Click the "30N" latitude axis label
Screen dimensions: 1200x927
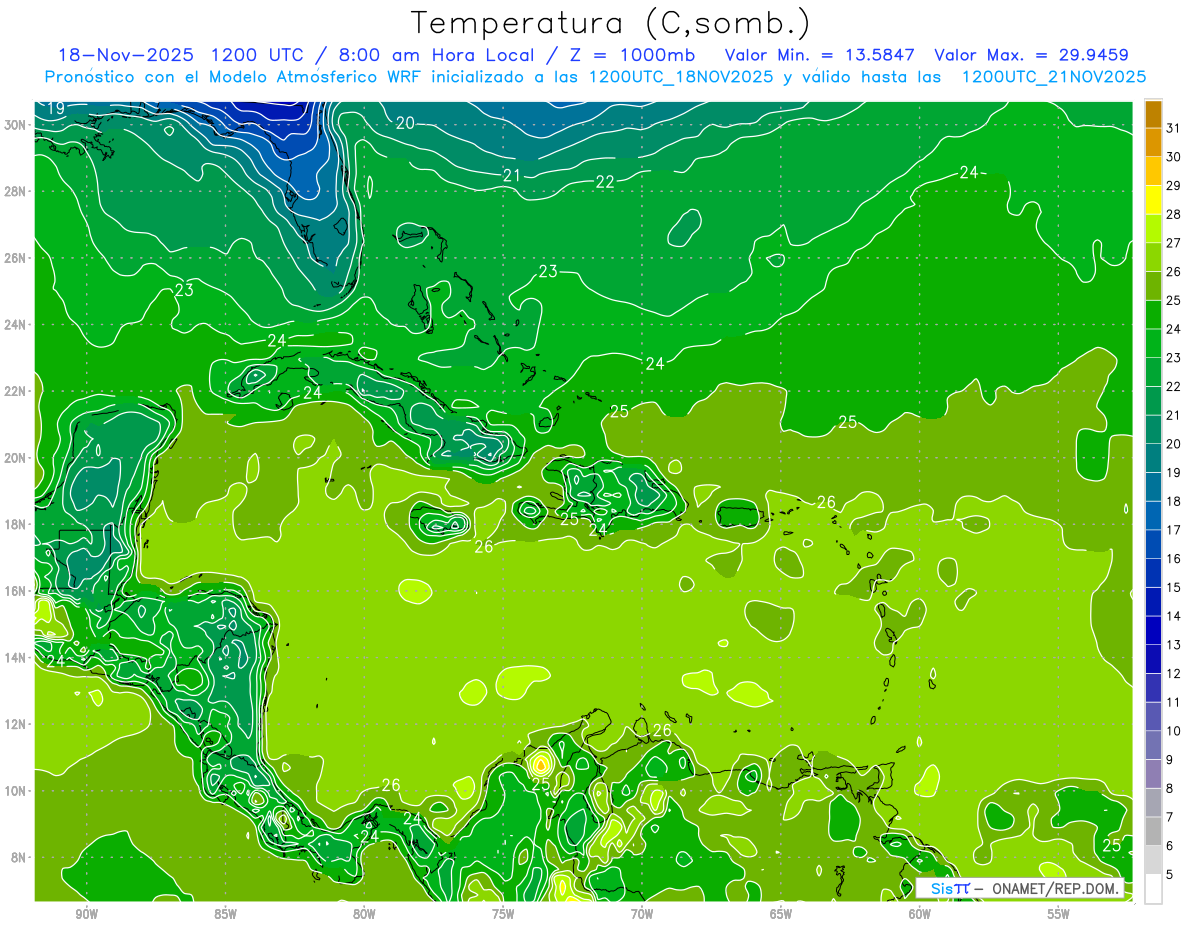[x=15, y=125]
